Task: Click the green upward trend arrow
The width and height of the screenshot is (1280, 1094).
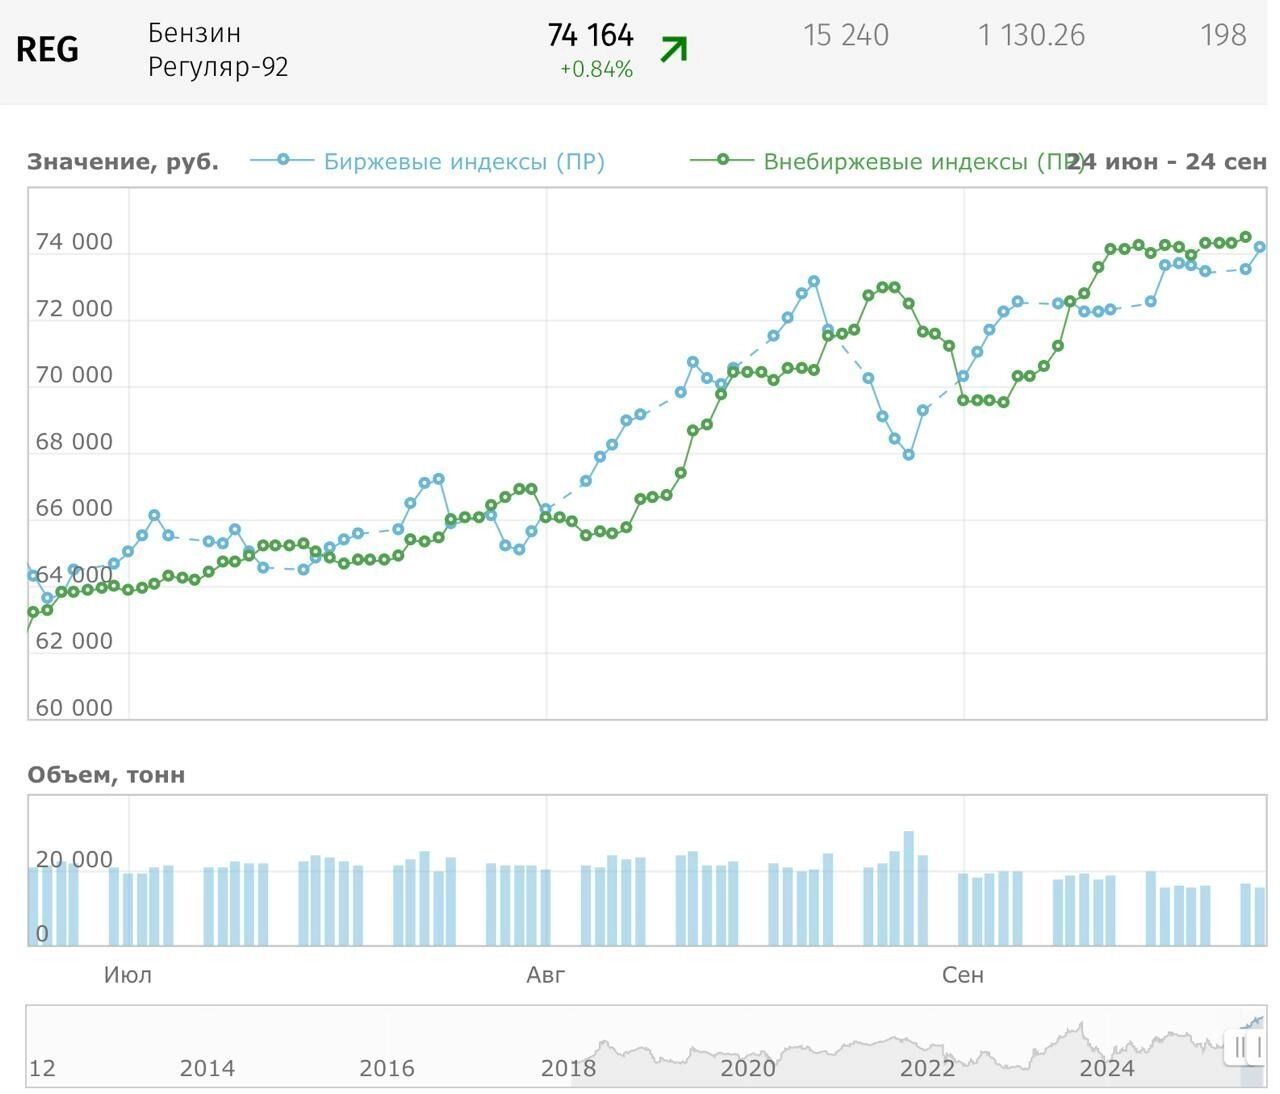Action: pos(674,48)
